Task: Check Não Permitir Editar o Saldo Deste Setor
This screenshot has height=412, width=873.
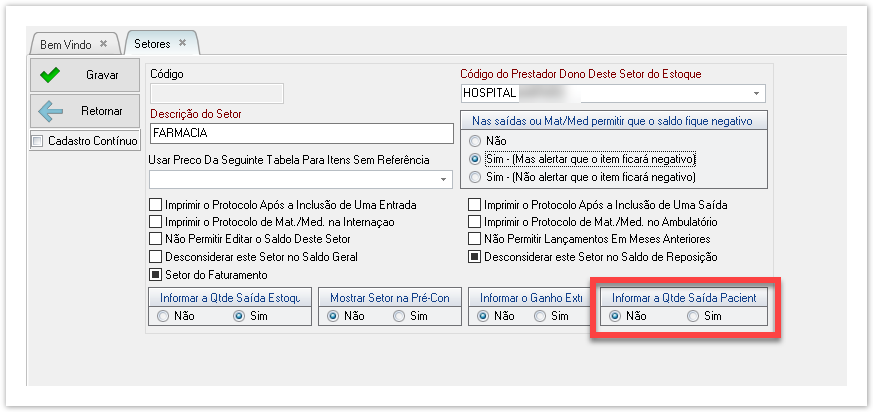Action: 155,239
